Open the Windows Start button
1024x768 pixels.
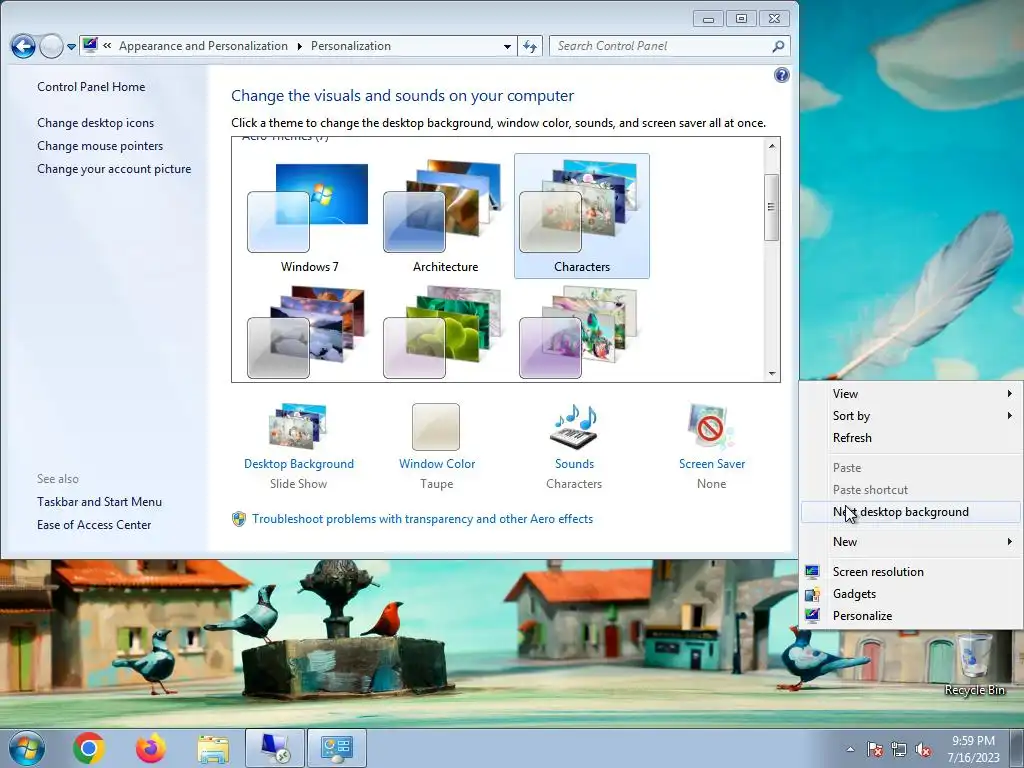click(27, 748)
